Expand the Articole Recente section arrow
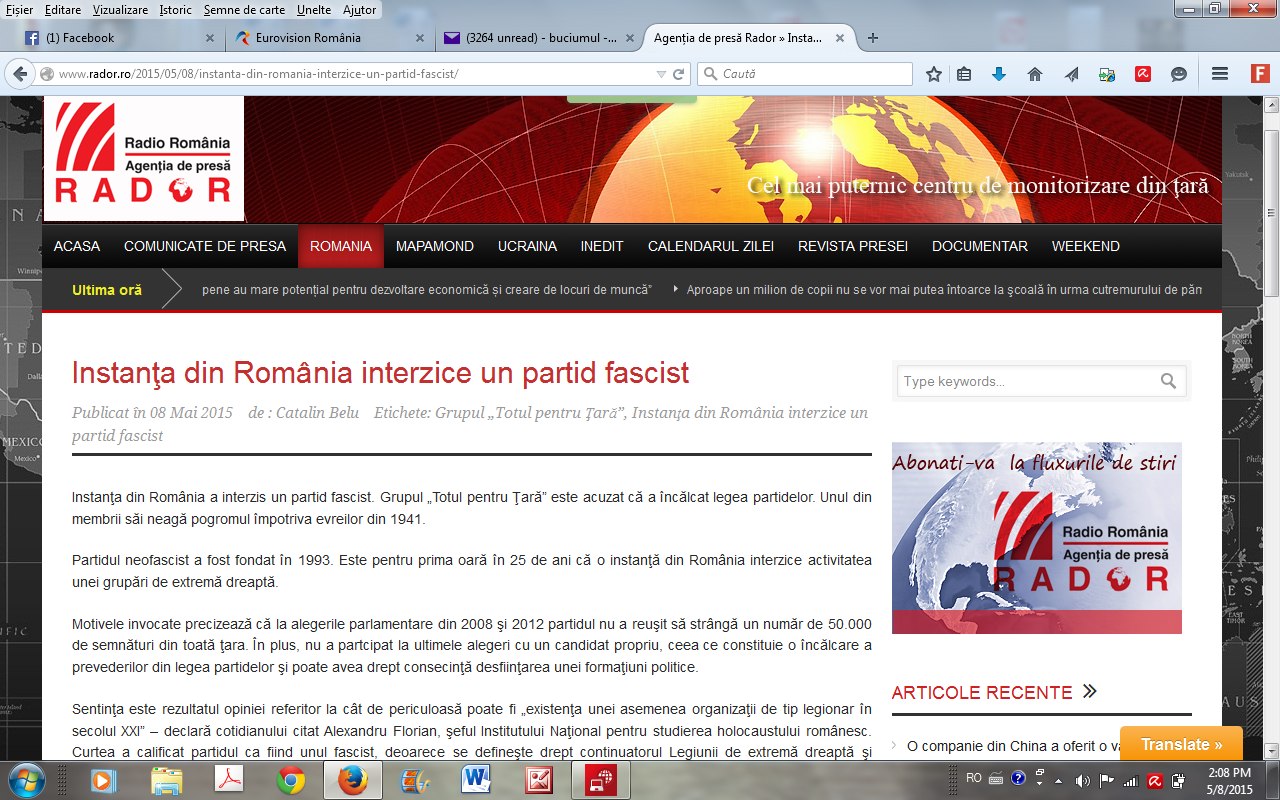Viewport: 1280px width, 800px height. pos(1089,691)
